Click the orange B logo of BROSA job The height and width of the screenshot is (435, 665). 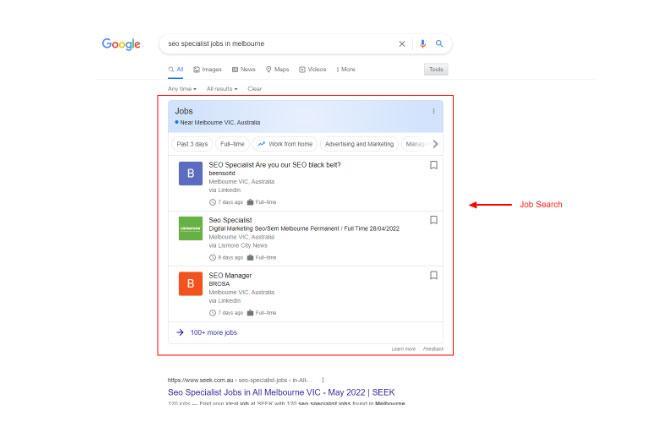190,284
